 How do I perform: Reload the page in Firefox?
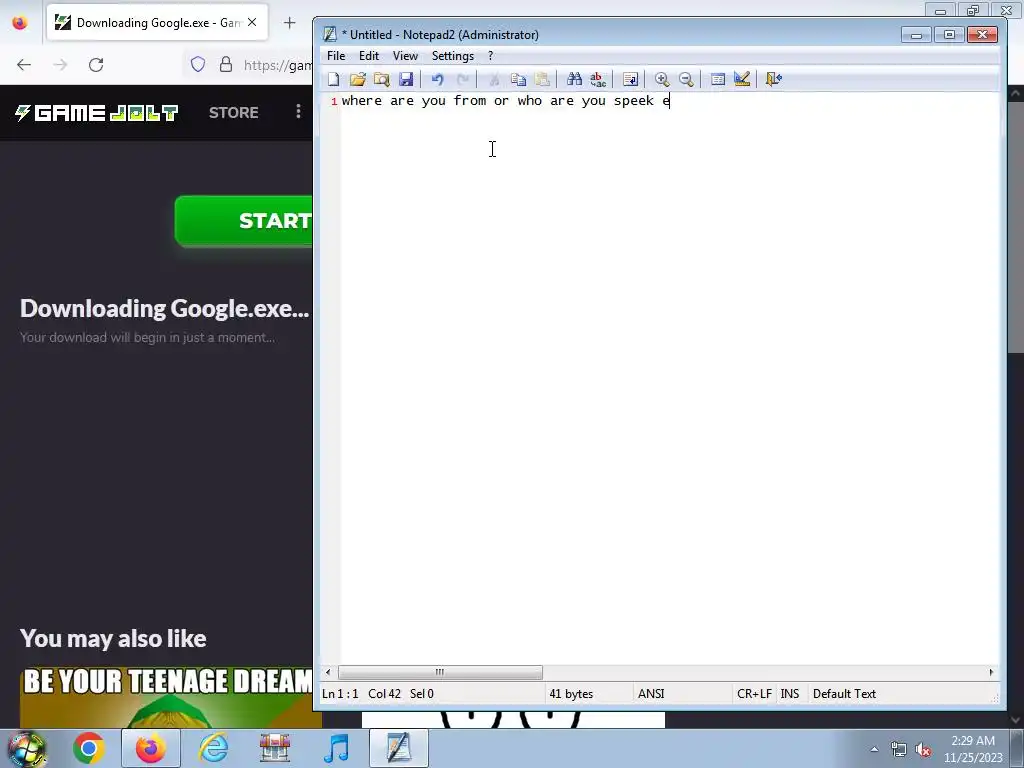pyautogui.click(x=96, y=65)
